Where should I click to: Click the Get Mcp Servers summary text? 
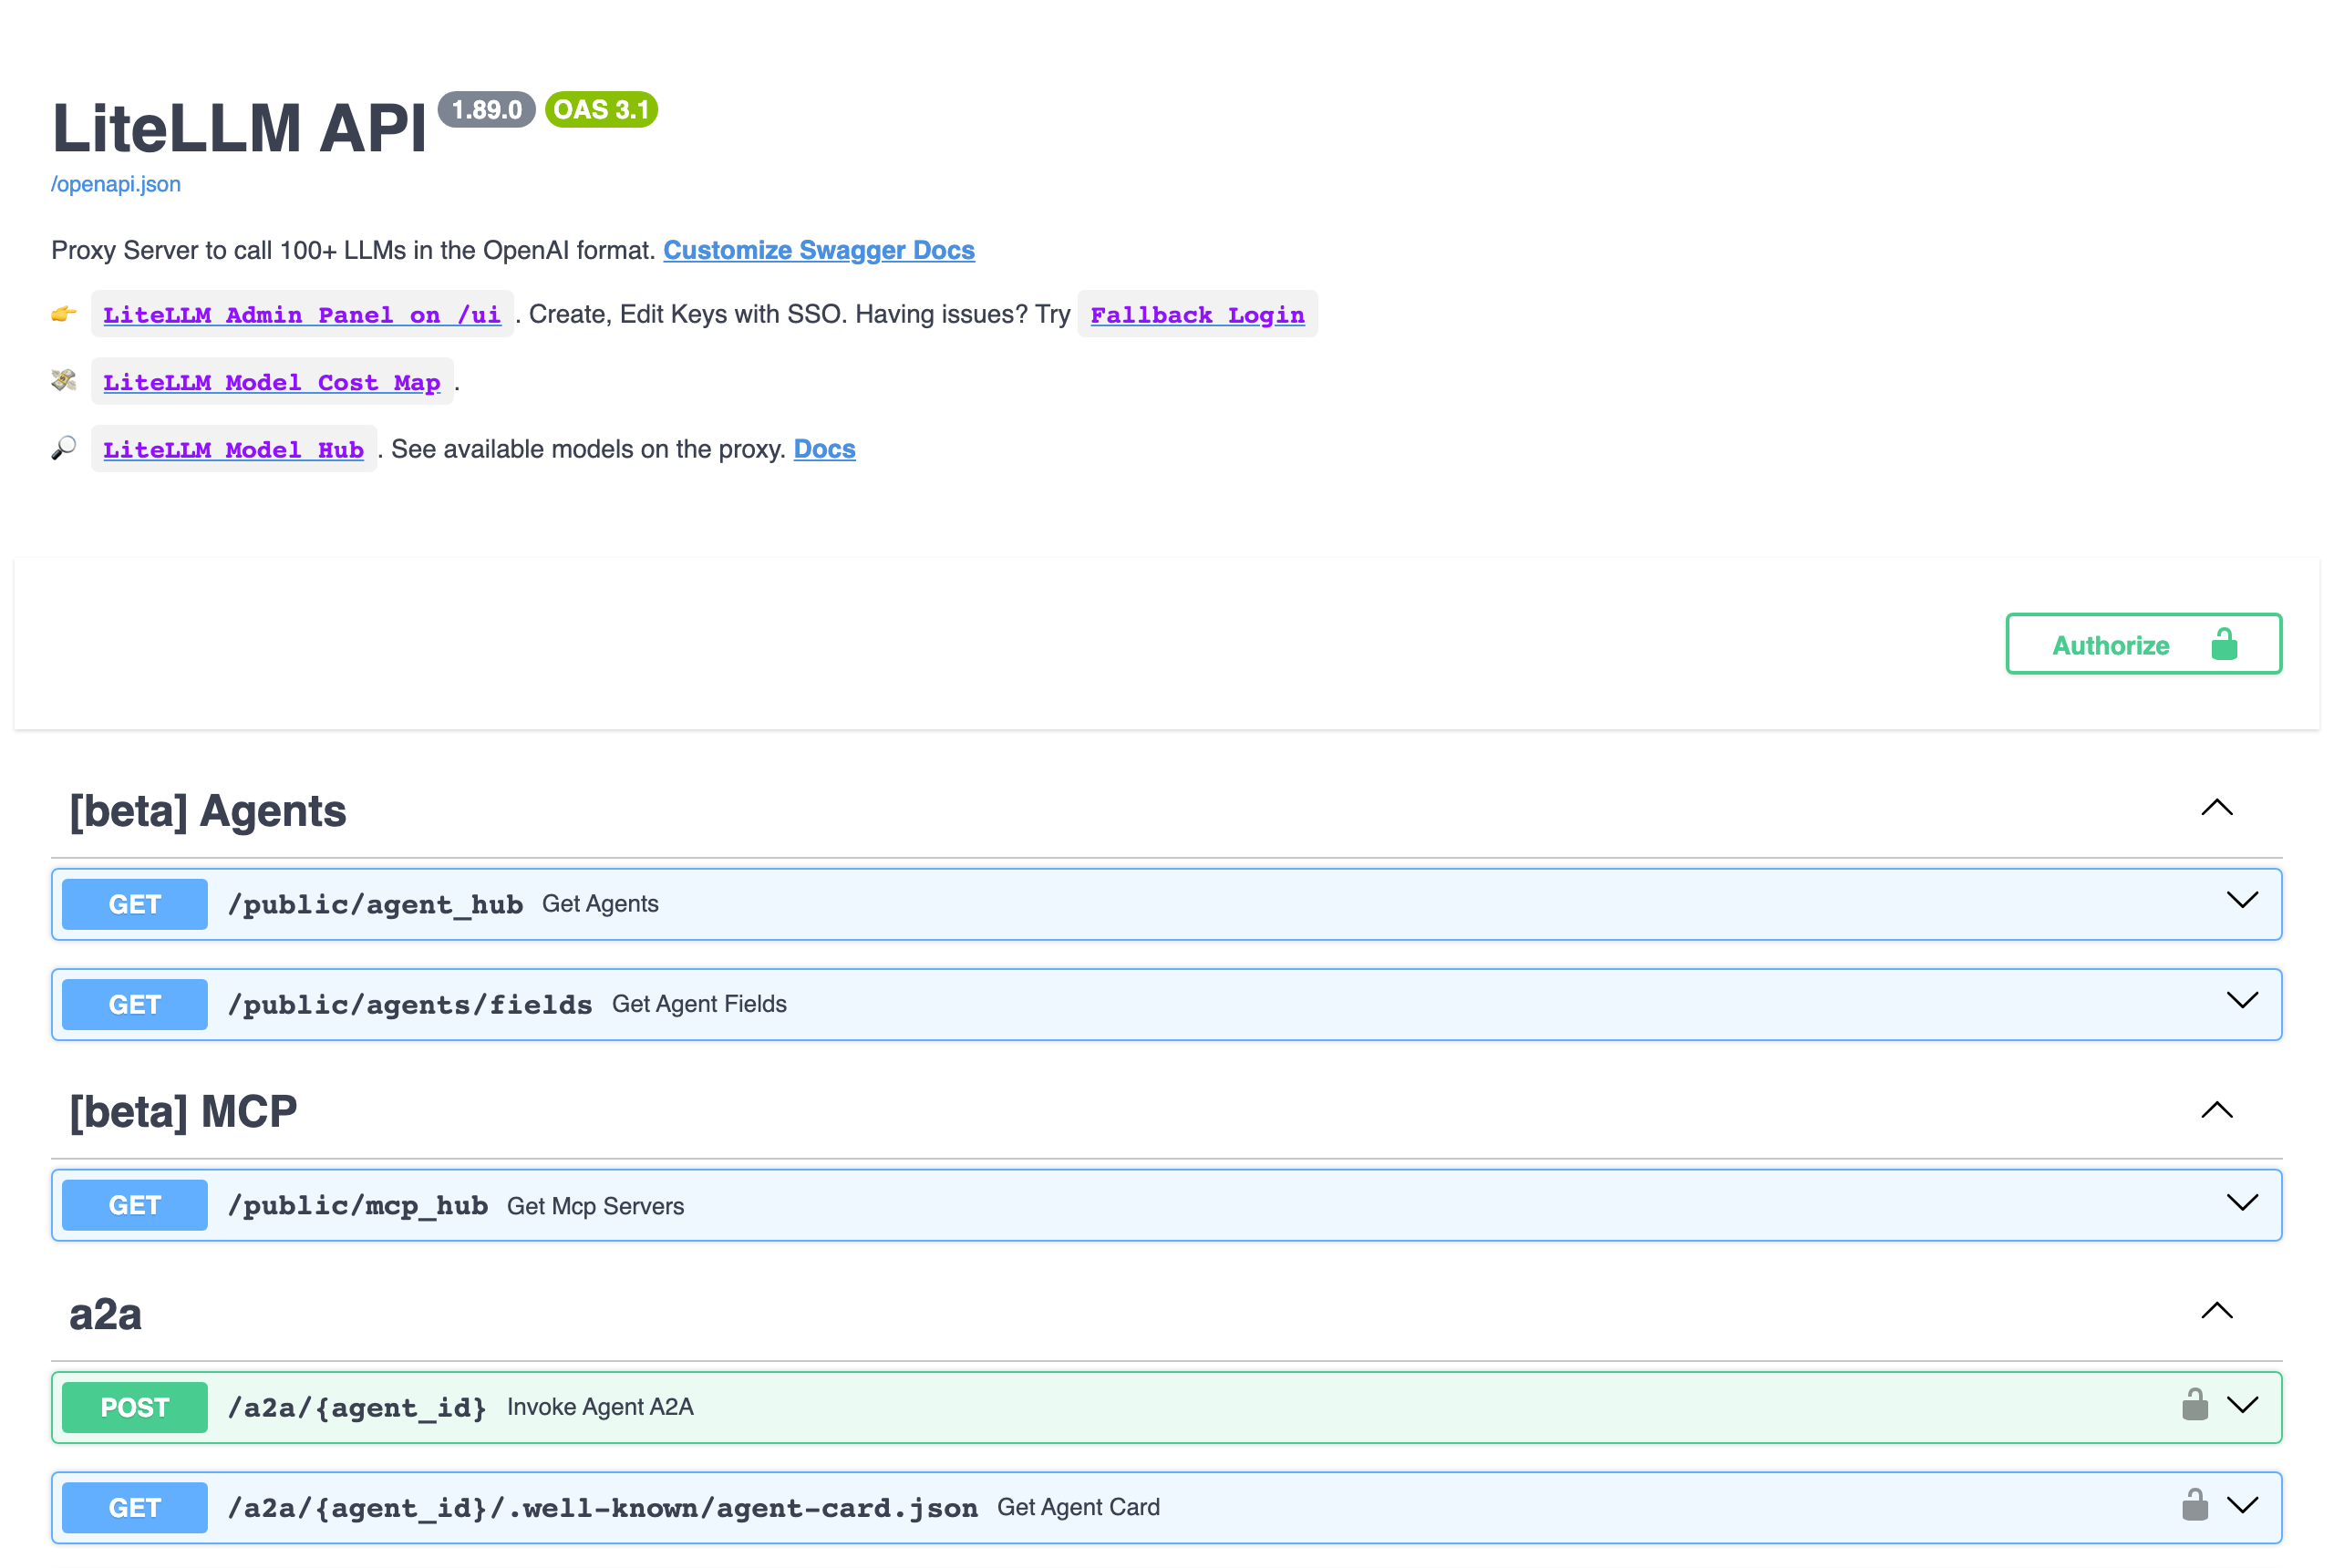tap(595, 1206)
